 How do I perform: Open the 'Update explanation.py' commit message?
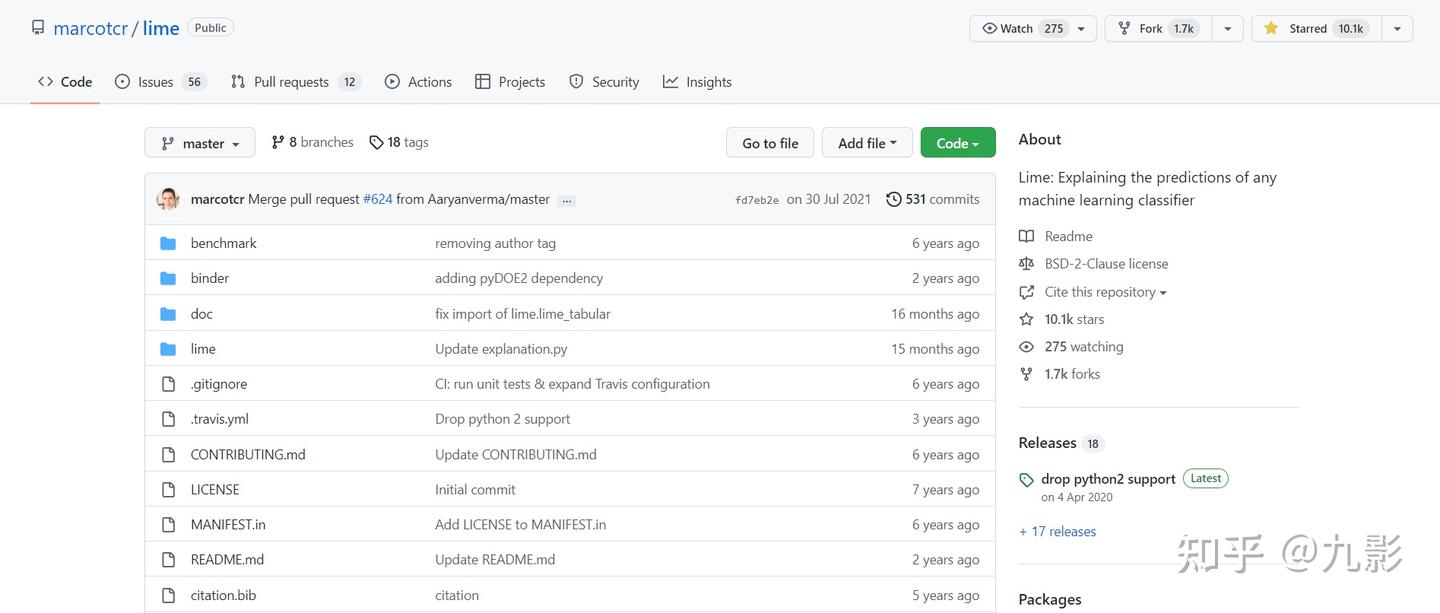click(x=501, y=349)
